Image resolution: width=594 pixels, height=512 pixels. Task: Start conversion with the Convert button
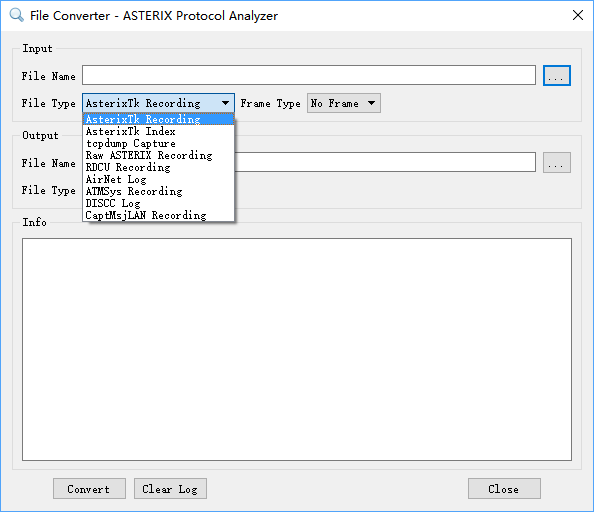(x=89, y=489)
